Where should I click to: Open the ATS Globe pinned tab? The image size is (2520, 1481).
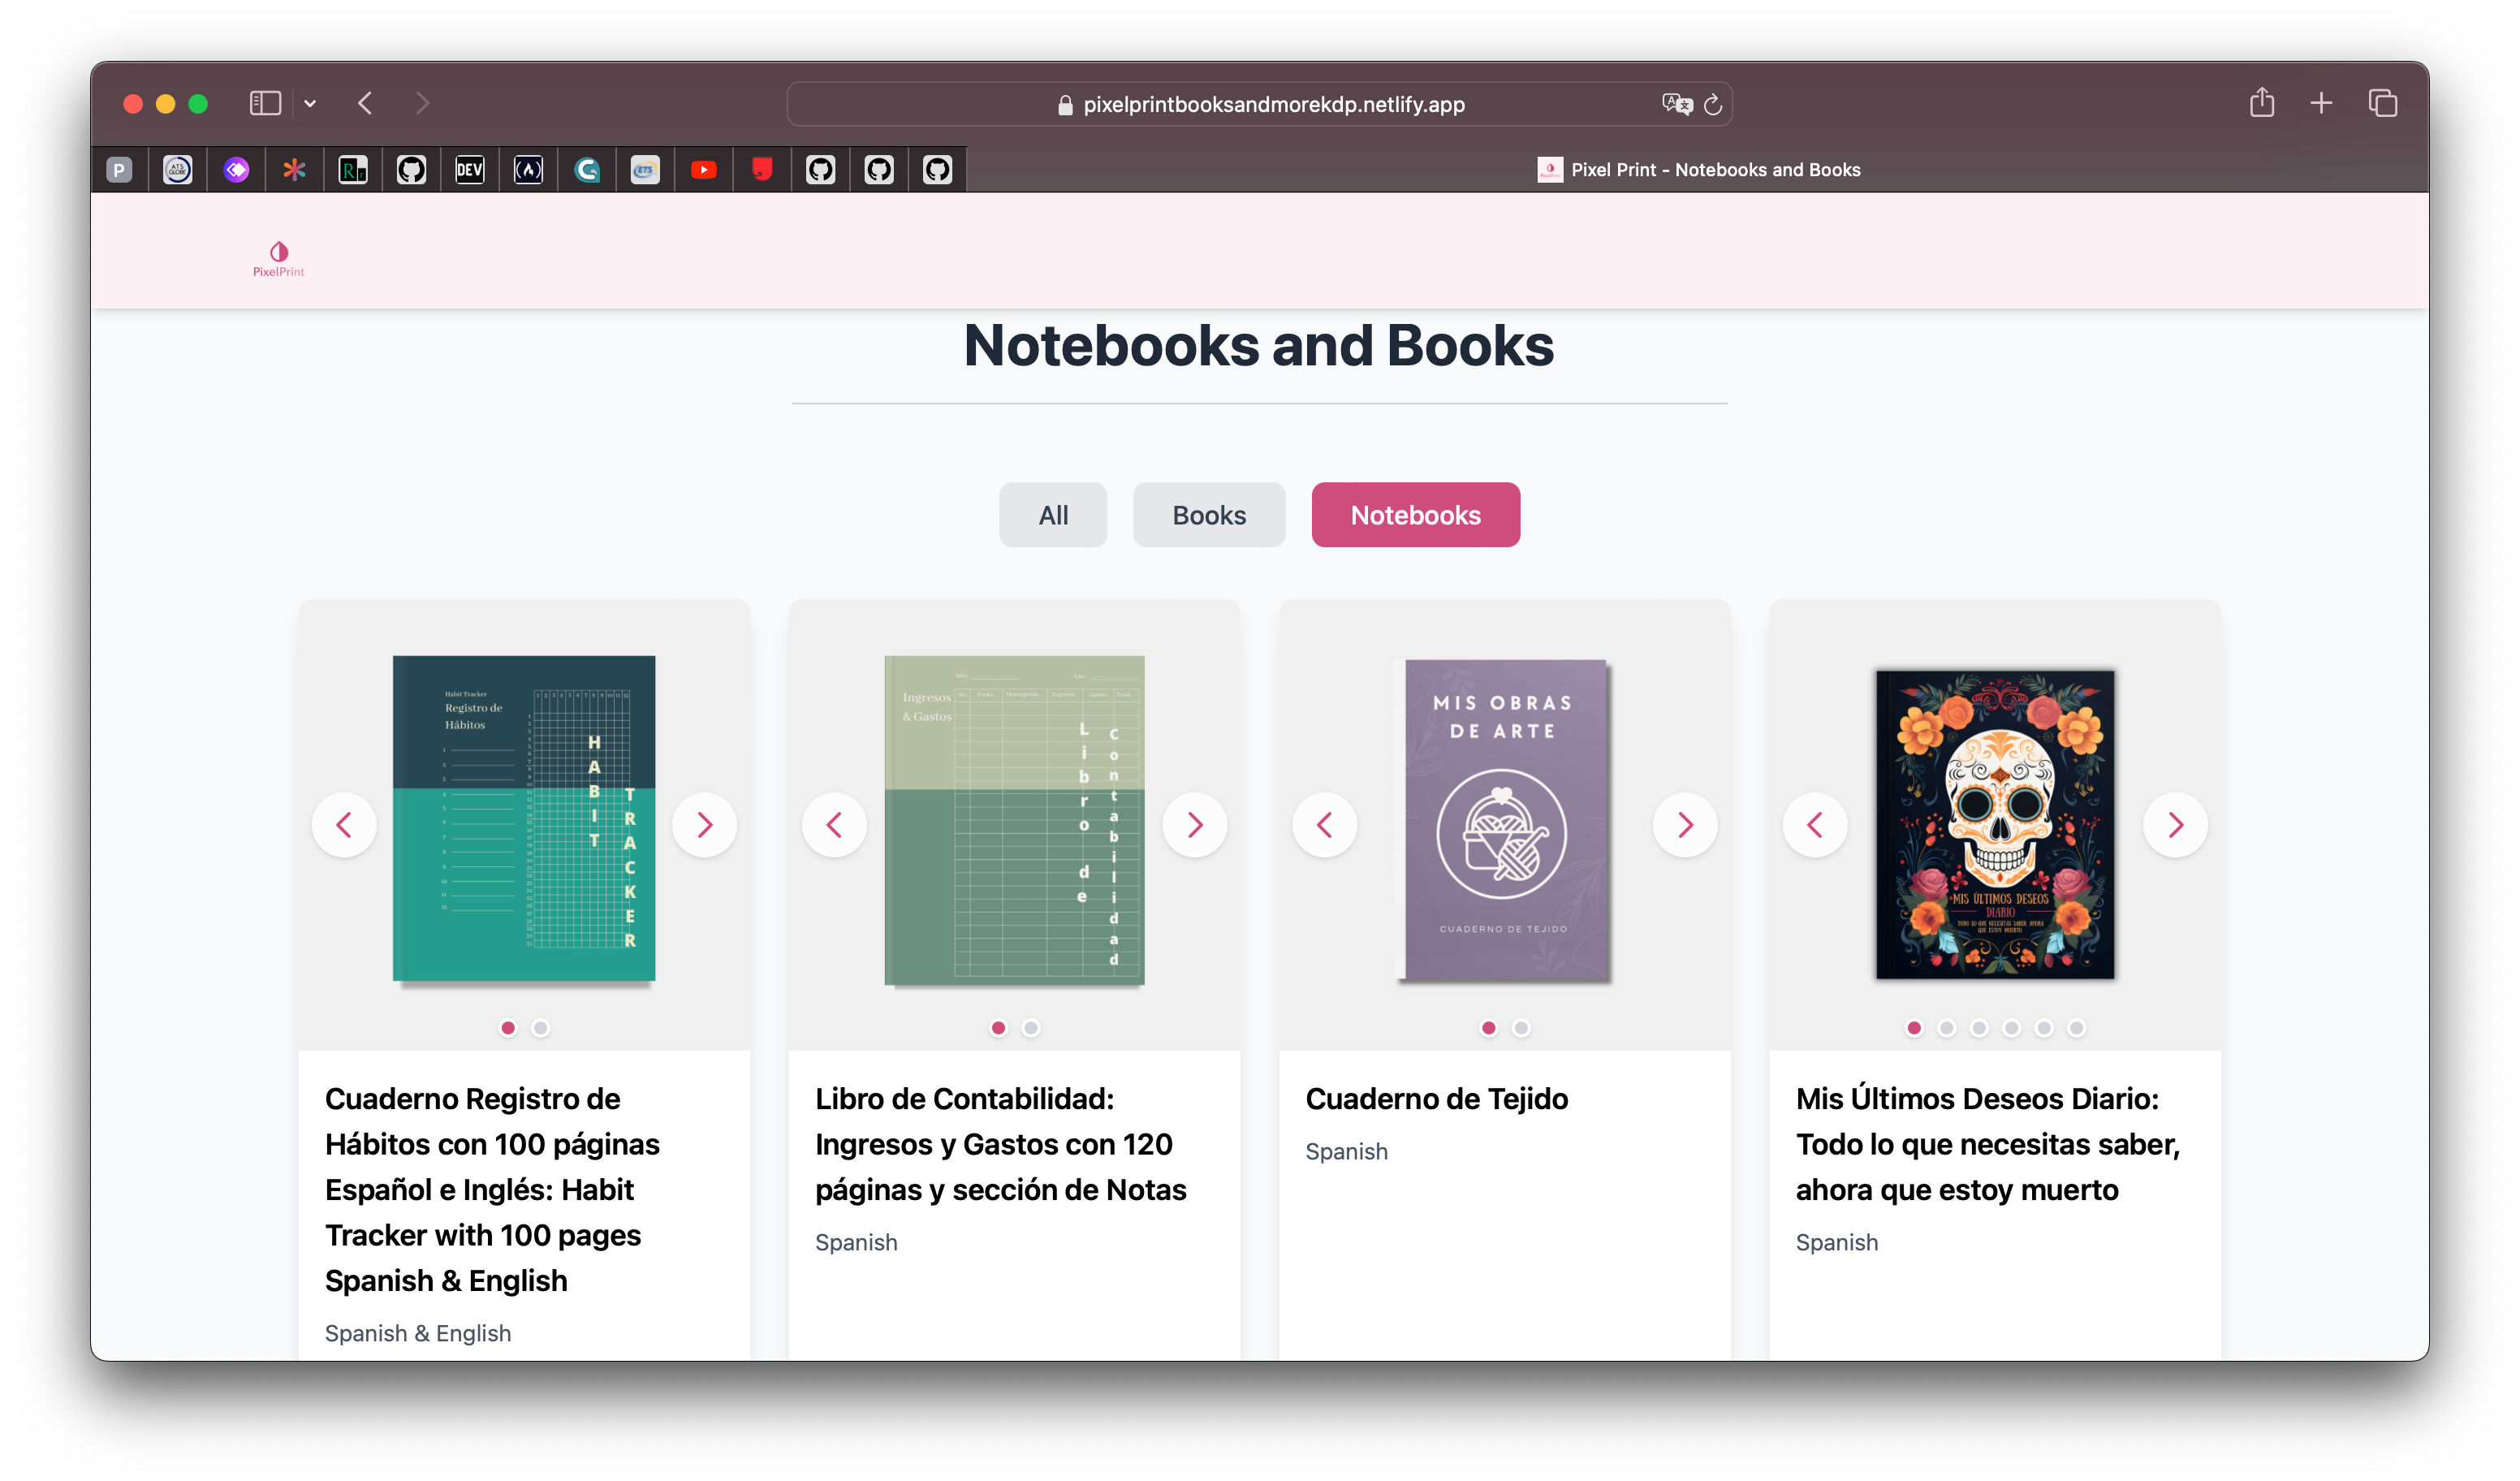(x=178, y=170)
